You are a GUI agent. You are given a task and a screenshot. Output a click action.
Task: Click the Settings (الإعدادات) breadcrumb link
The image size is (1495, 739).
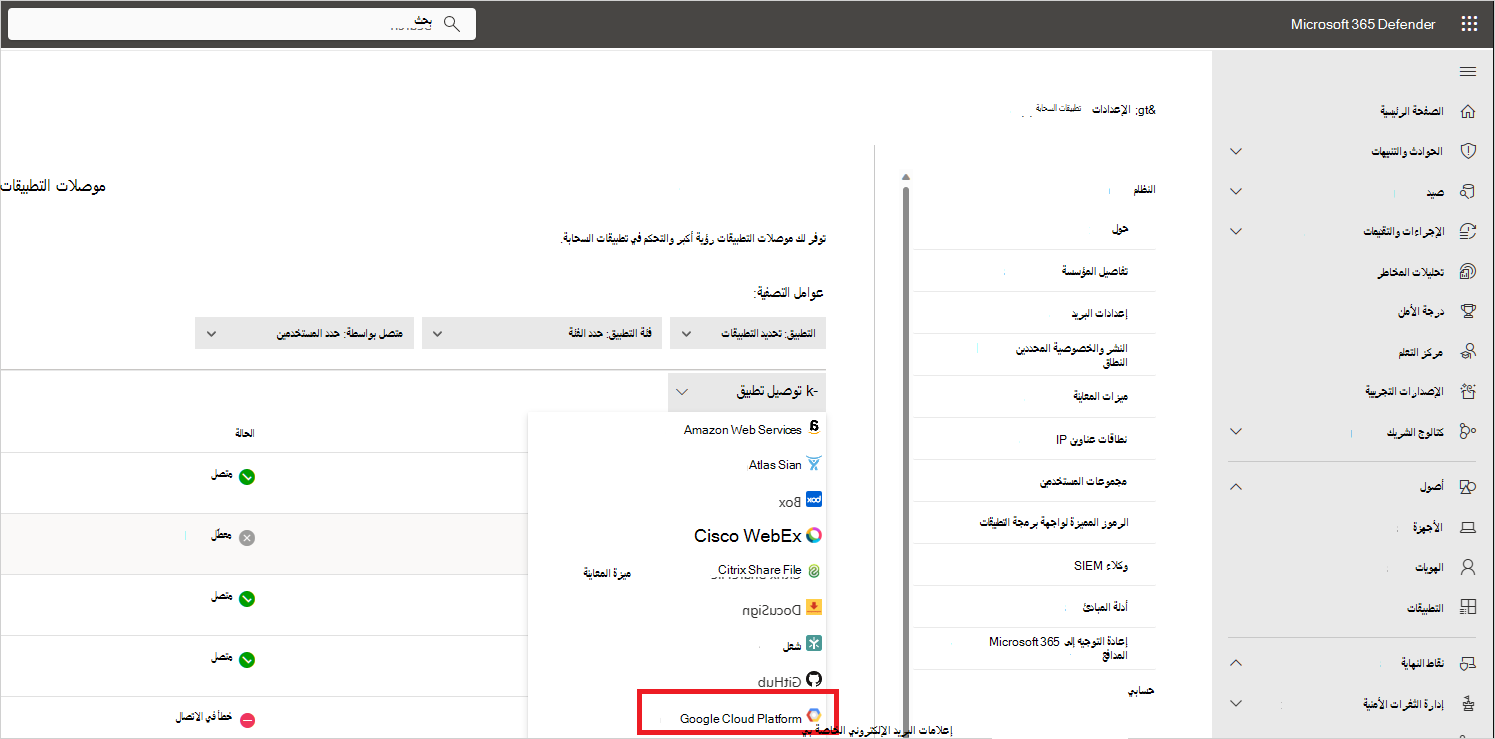(1111, 109)
